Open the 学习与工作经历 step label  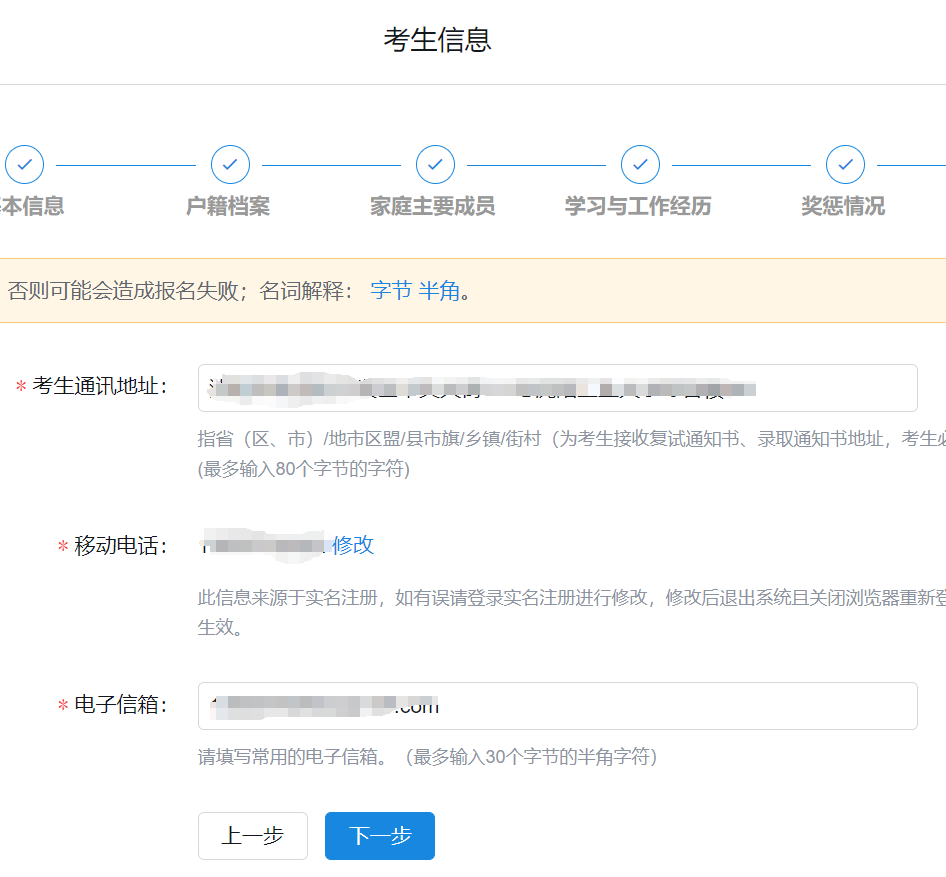tap(638, 206)
